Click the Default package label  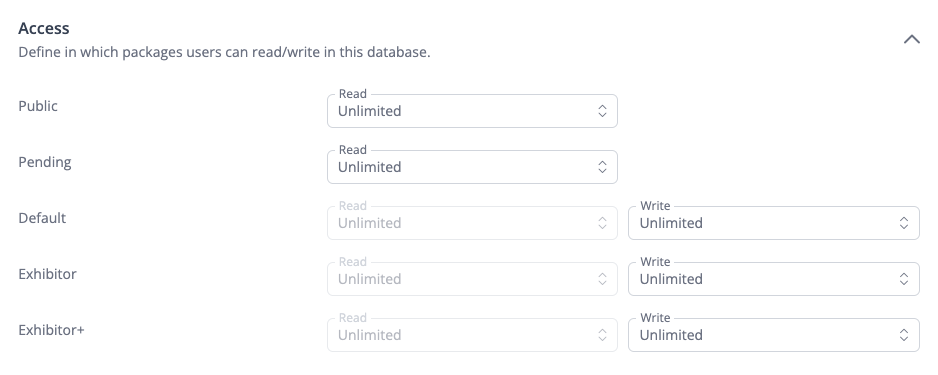click(x=42, y=218)
